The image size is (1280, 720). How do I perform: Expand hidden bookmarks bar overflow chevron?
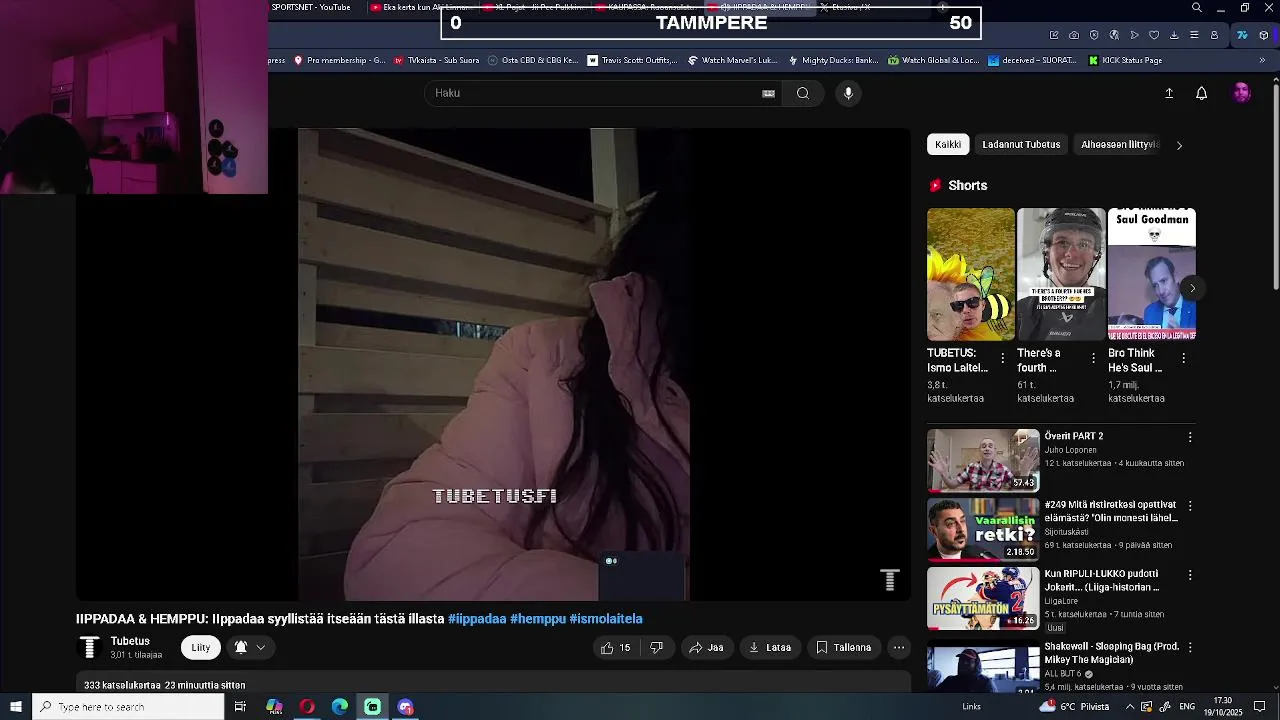(x=1262, y=60)
